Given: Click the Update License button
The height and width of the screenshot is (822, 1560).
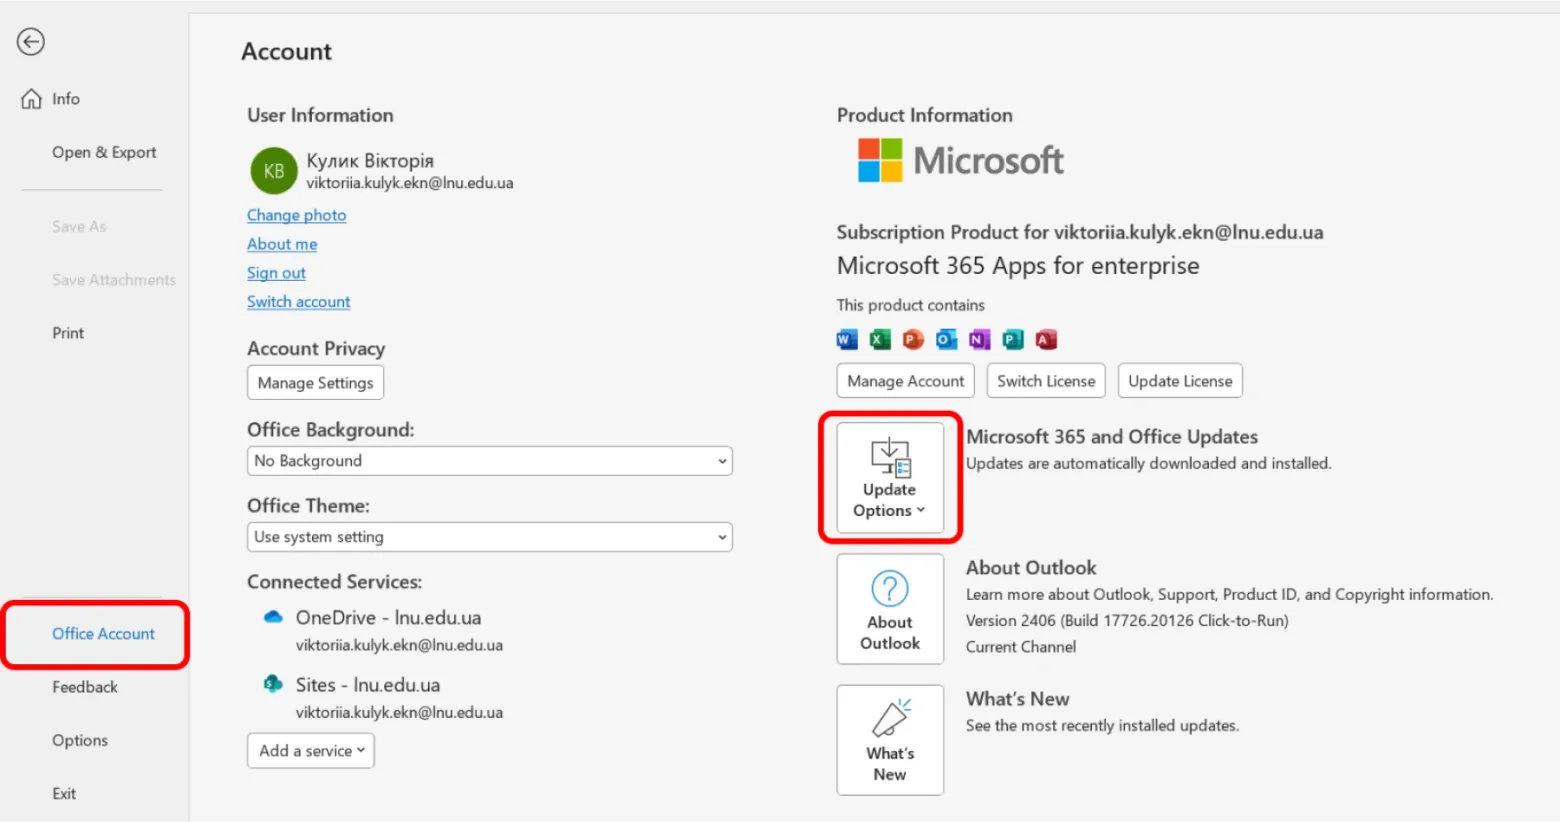Looking at the screenshot, I should (1180, 381).
